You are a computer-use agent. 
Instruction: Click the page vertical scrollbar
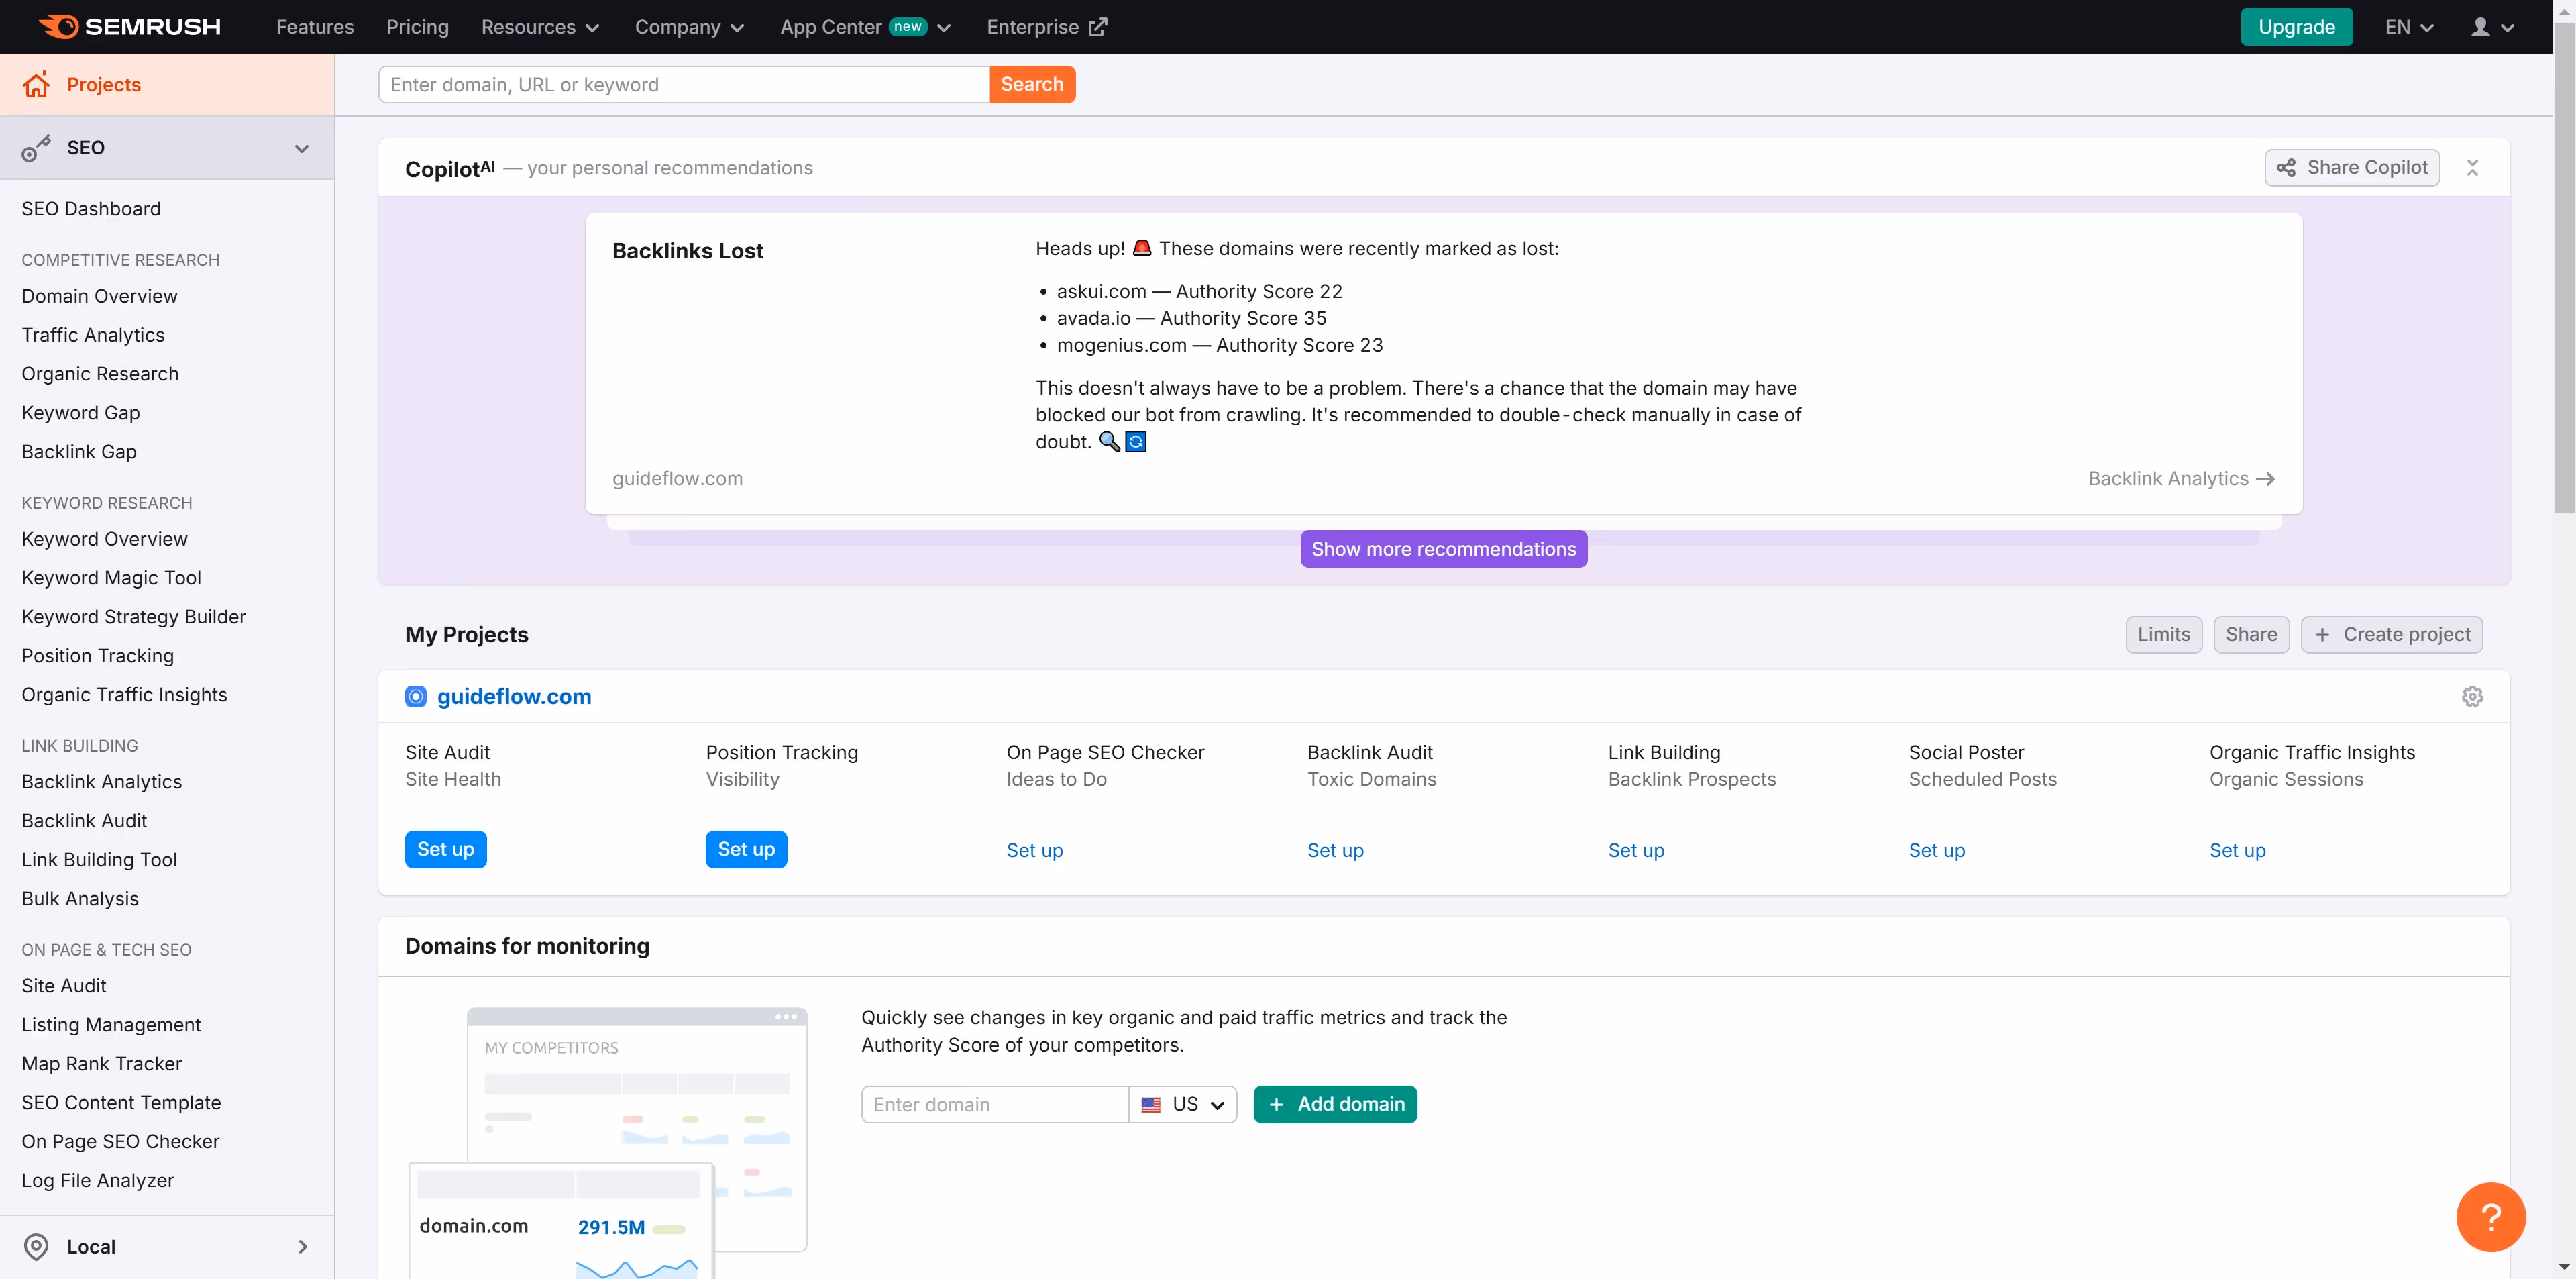point(2564,270)
